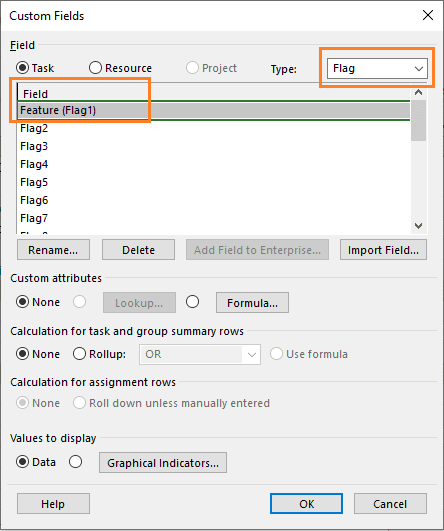Open the Import Field dialog
444x531 pixels.
point(383,250)
